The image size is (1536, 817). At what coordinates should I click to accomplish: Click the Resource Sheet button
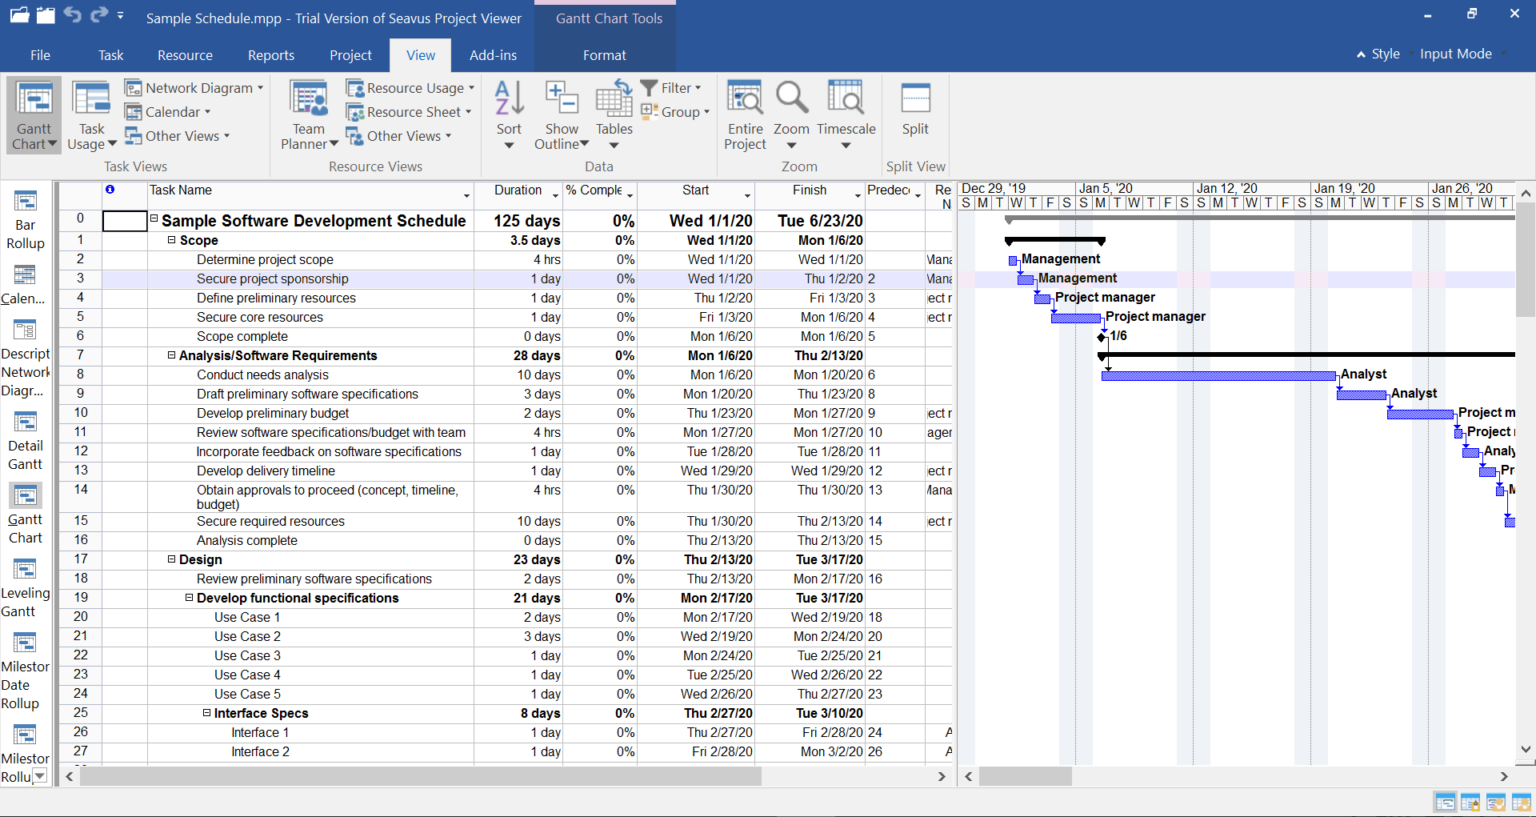tap(409, 112)
